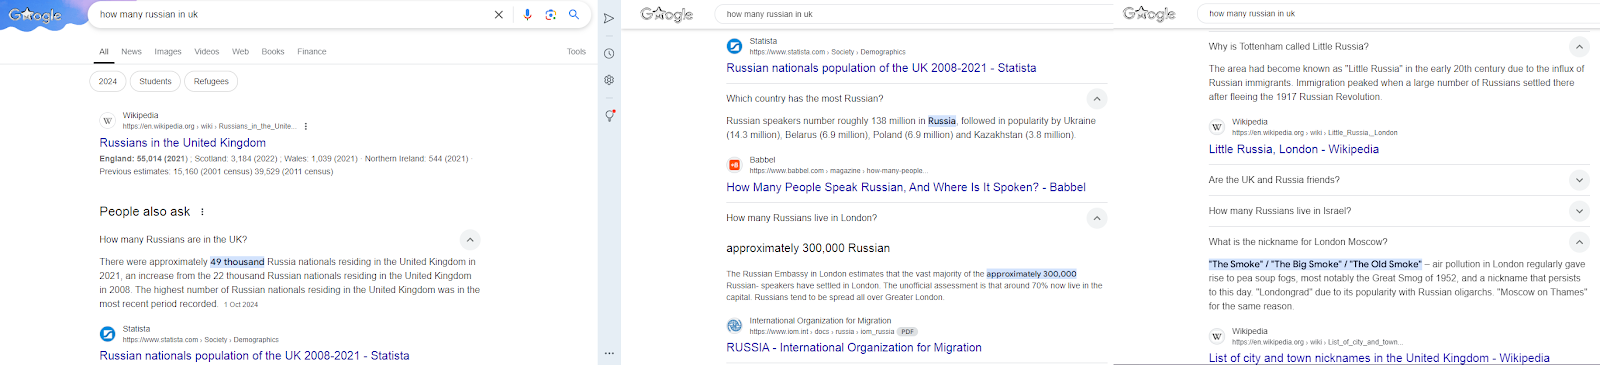Select the All search tab
Image resolution: width=1600 pixels, height=365 pixels.
click(x=104, y=52)
